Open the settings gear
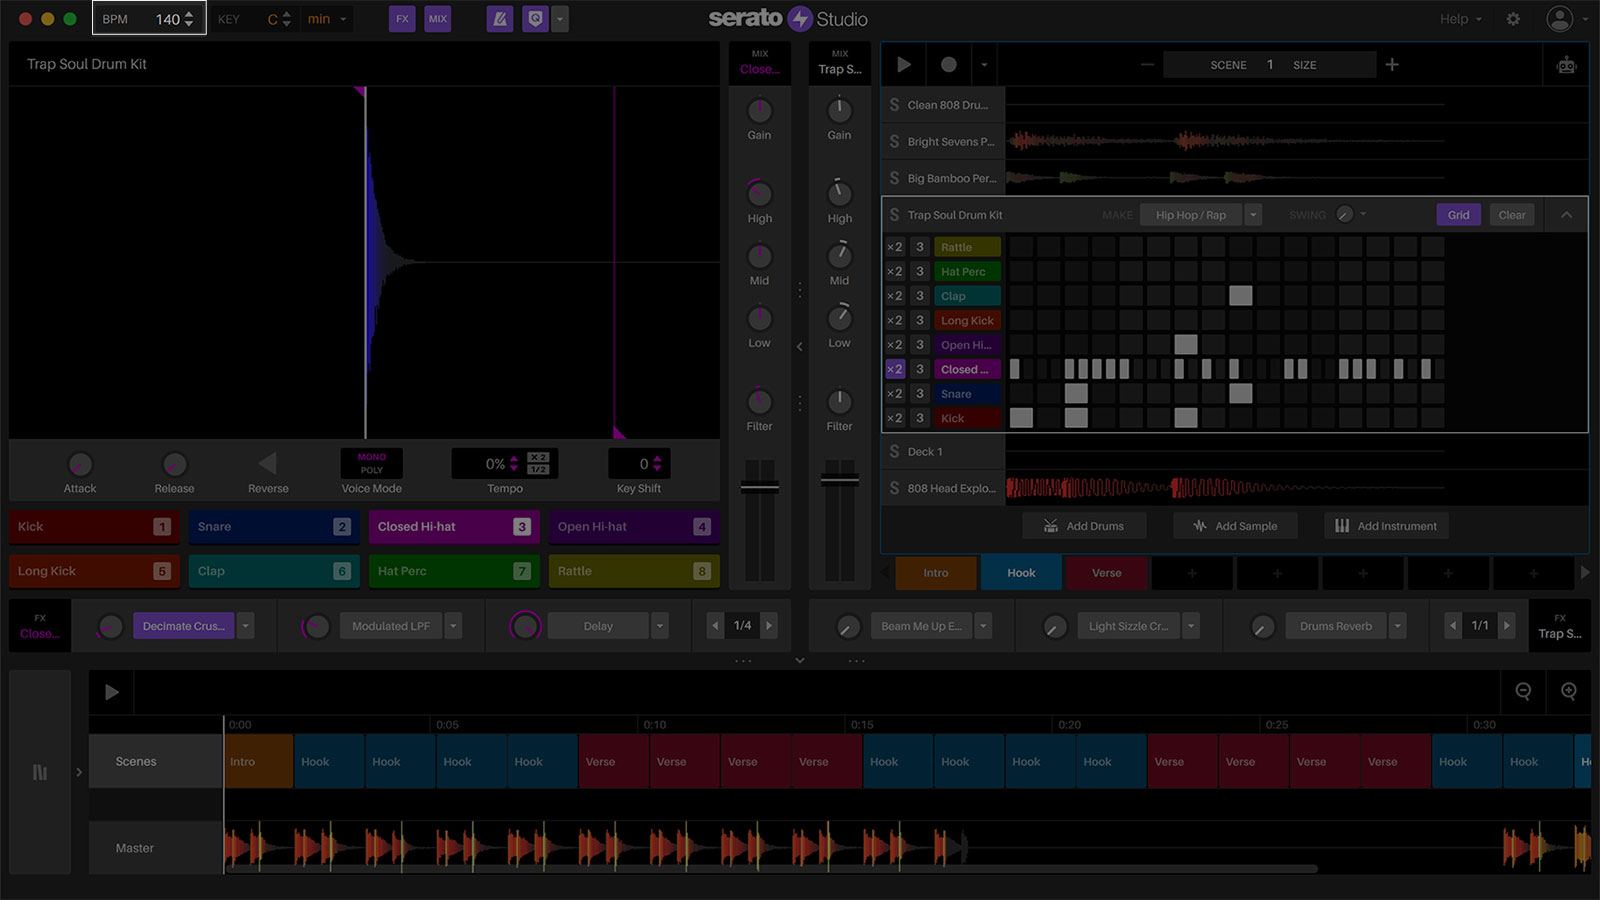 (x=1513, y=19)
